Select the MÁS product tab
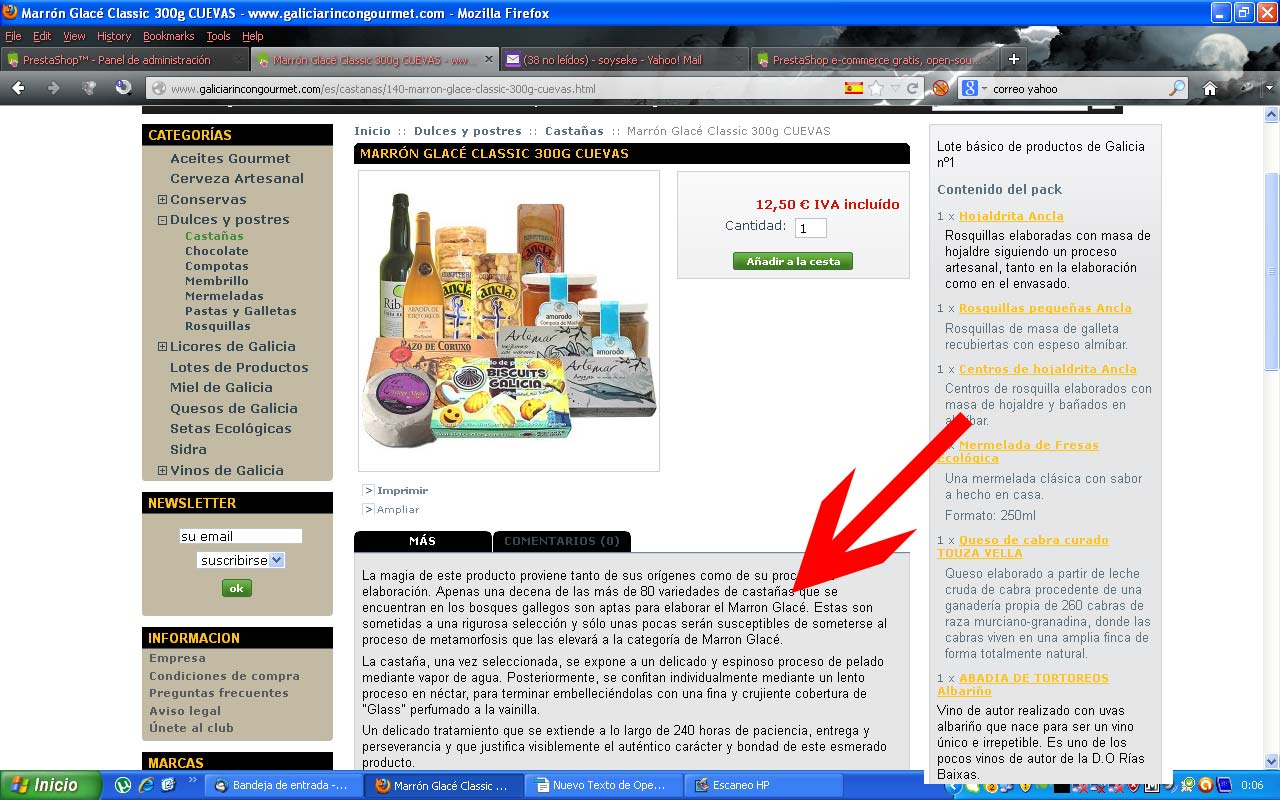The image size is (1280, 800). [423, 541]
